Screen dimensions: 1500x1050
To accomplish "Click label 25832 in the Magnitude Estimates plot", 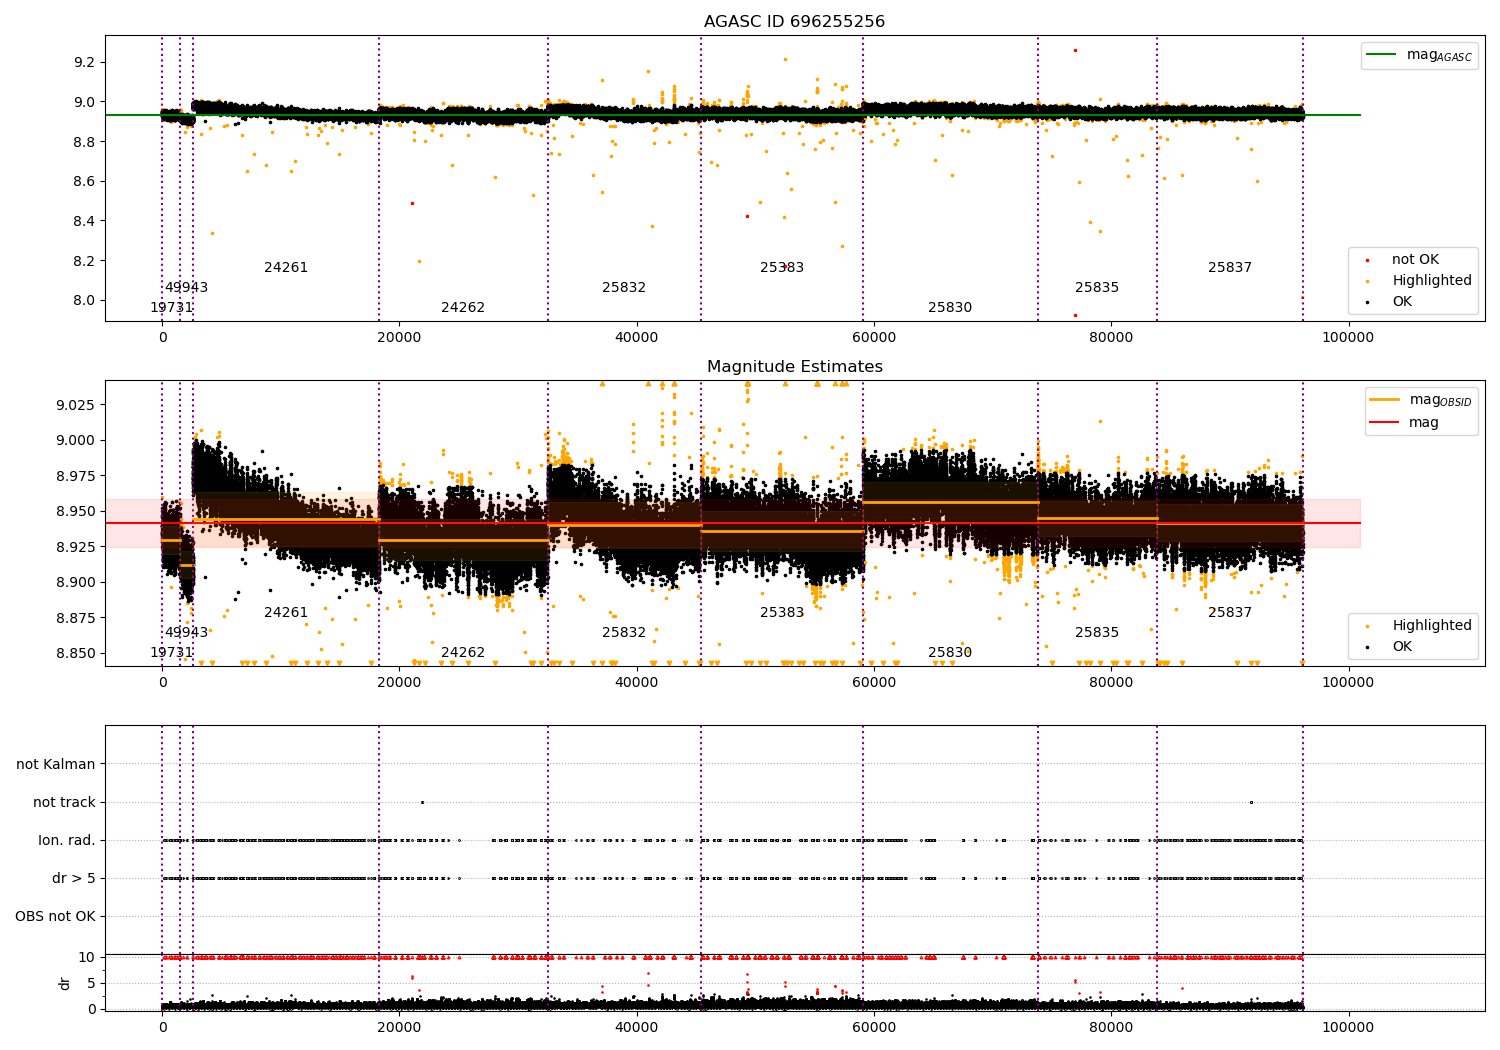I will tap(624, 633).
